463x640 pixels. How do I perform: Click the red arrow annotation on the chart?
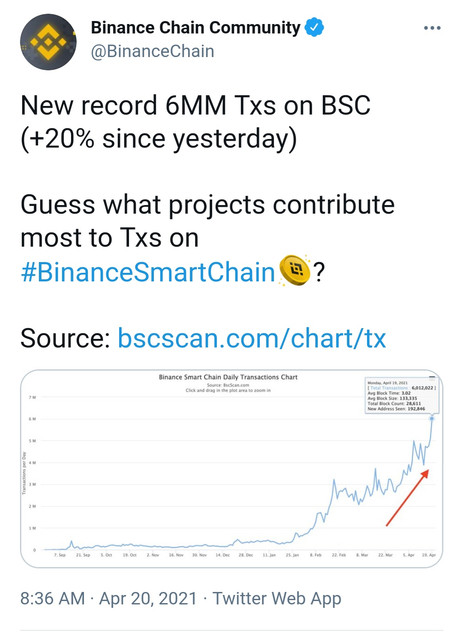coord(407,498)
